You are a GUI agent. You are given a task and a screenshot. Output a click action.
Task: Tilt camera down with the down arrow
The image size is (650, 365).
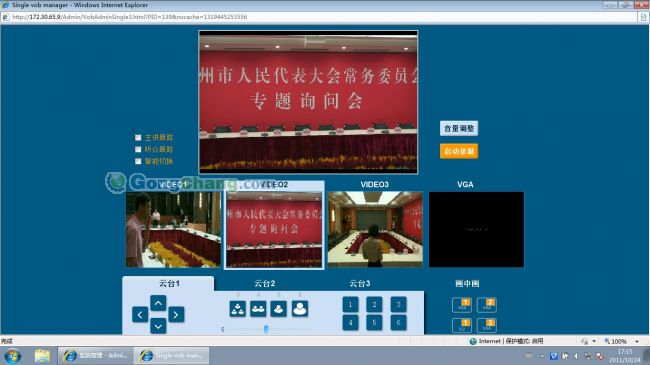[x=158, y=326]
